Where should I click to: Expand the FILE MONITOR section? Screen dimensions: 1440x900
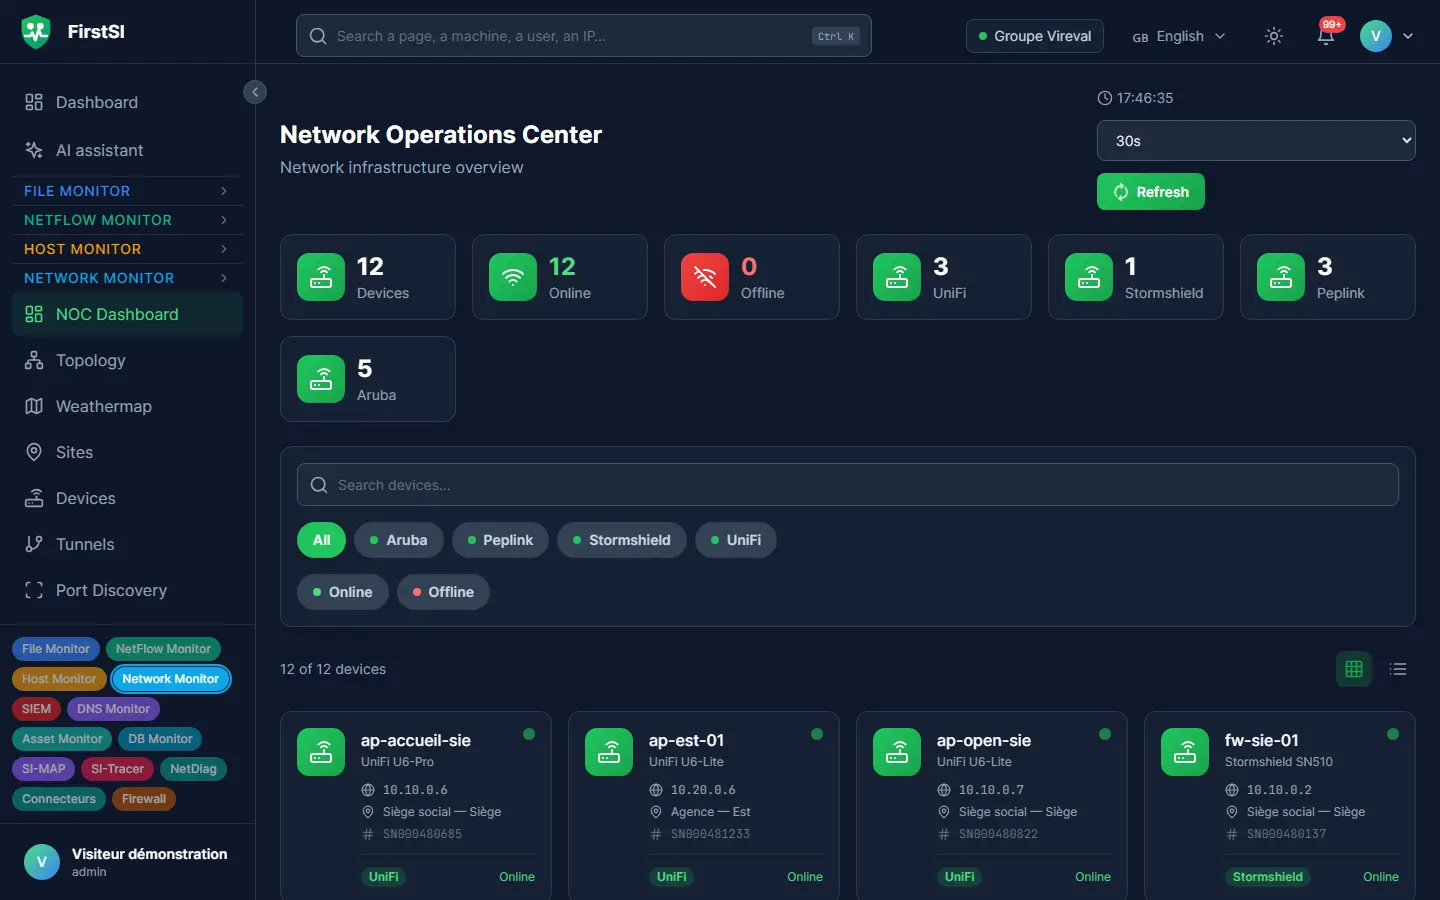[x=126, y=191]
